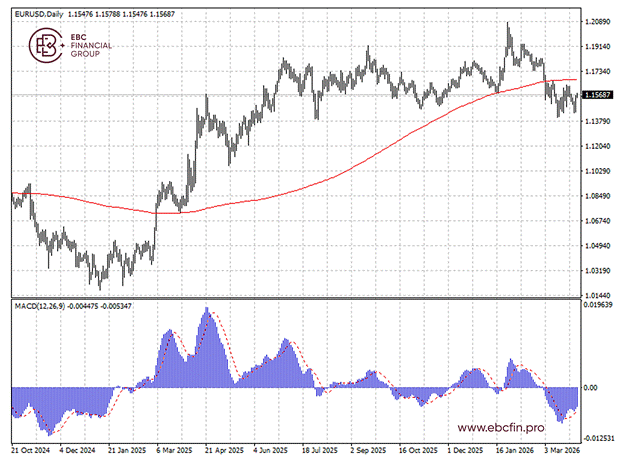This screenshot has height=465, width=625.
Task: Click the 21 Oct 2024 date label
Action: coord(32,451)
